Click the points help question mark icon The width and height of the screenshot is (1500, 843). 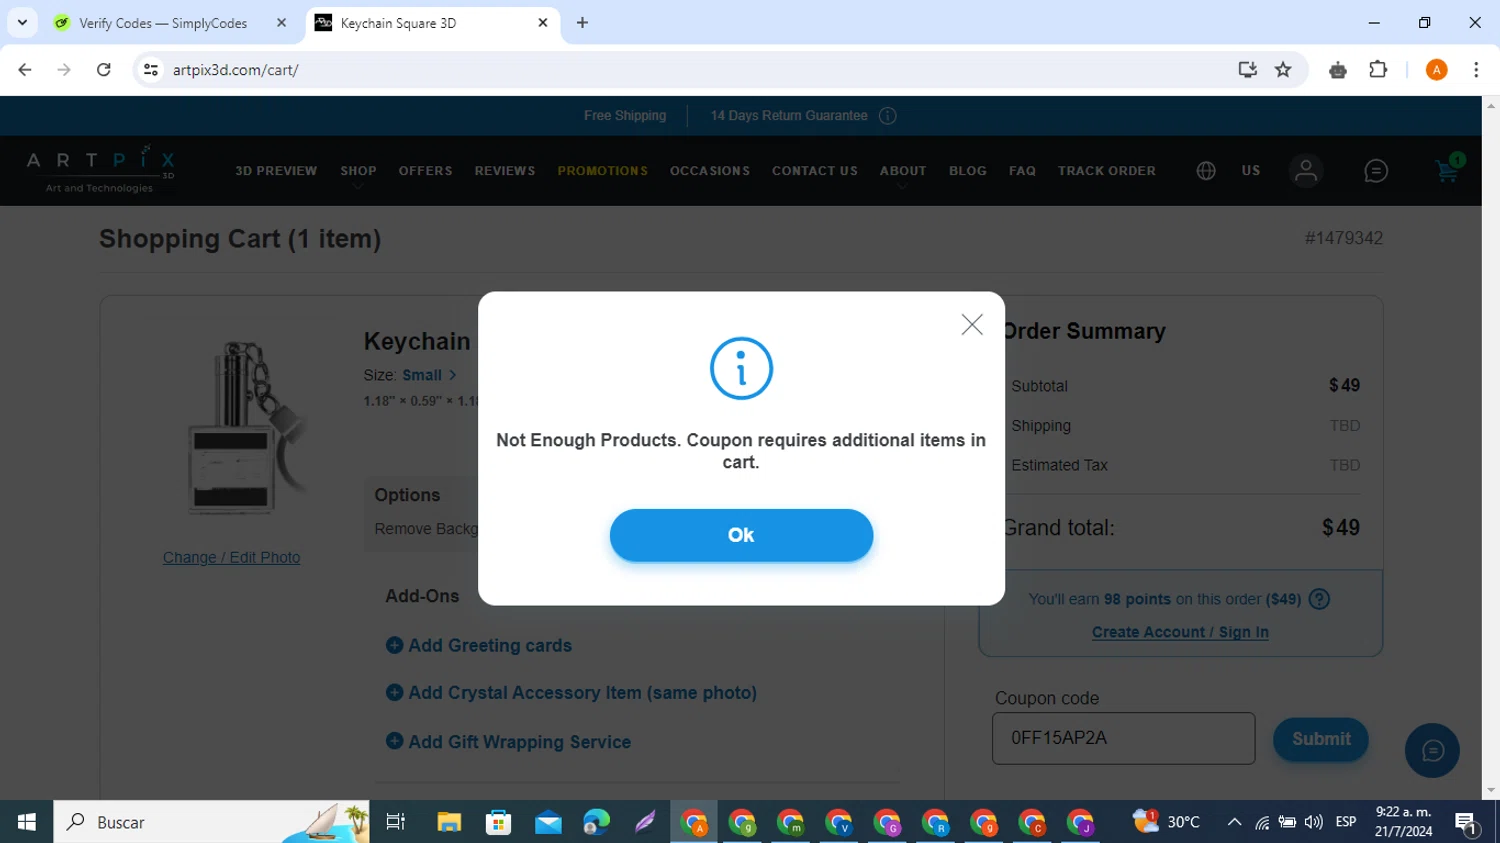(x=1319, y=599)
